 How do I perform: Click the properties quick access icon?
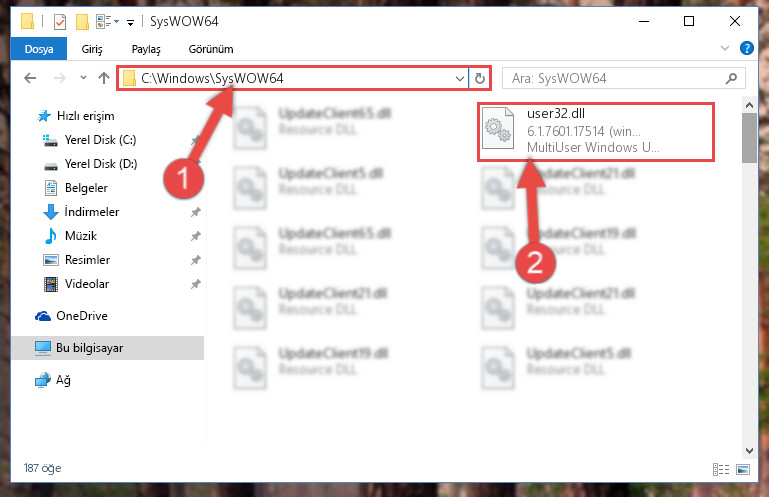tap(60, 22)
